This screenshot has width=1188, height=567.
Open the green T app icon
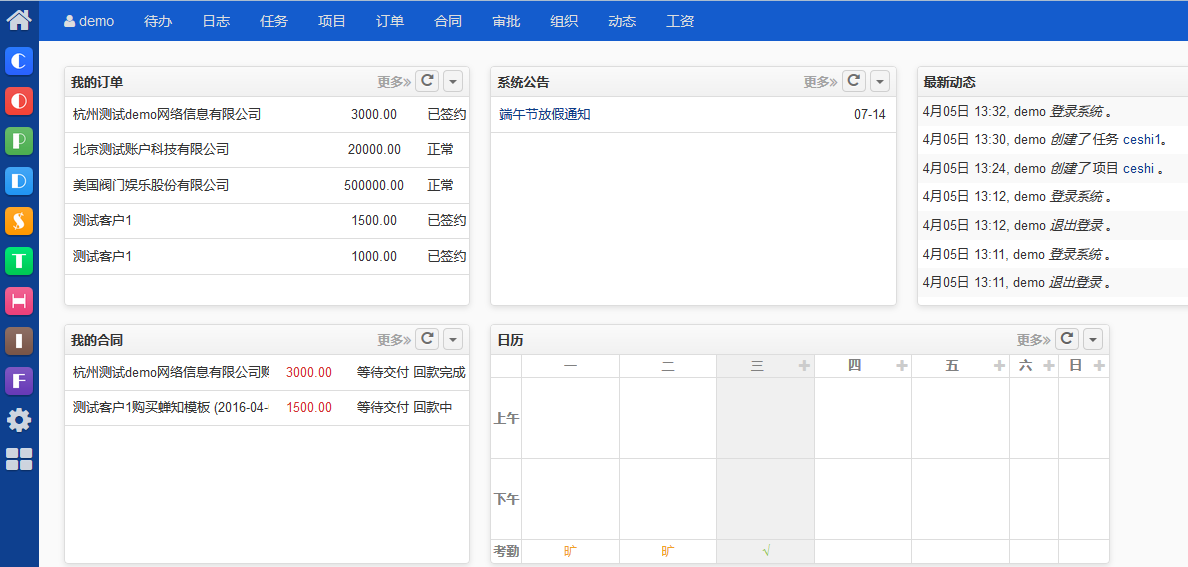point(19,261)
